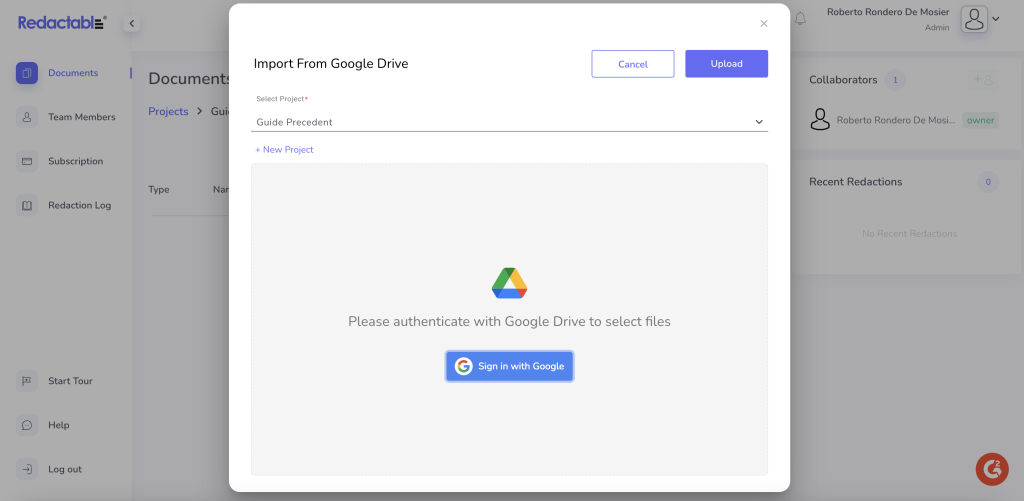Image resolution: width=1024 pixels, height=501 pixels.
Task: Click the Redactable logo
Action: (62, 22)
